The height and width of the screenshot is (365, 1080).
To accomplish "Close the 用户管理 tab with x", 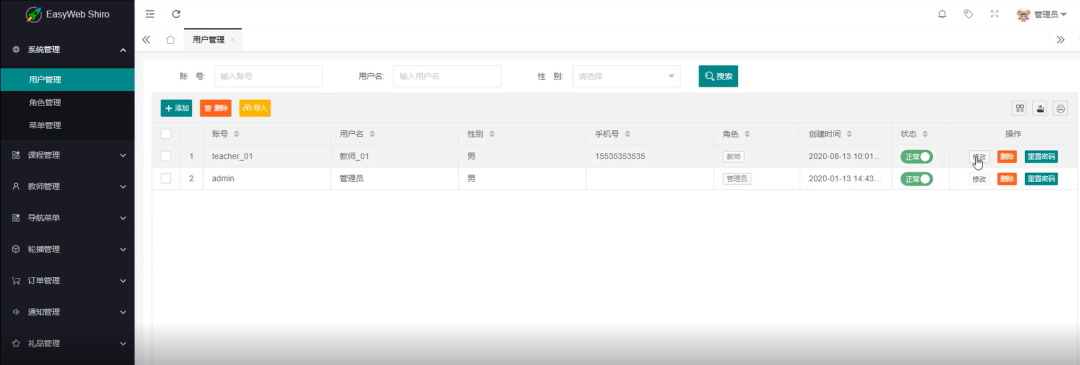I will click(x=233, y=40).
